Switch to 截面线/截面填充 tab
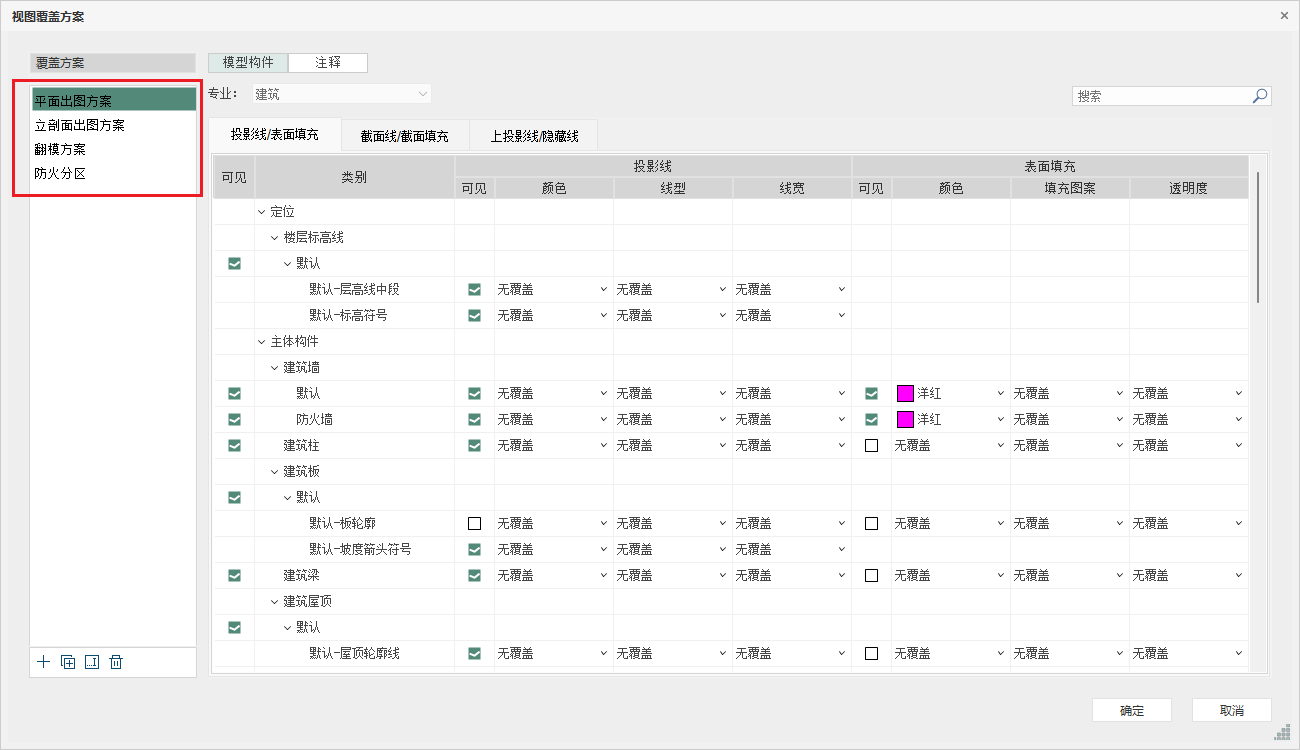The height and width of the screenshot is (750, 1300). pos(404,135)
